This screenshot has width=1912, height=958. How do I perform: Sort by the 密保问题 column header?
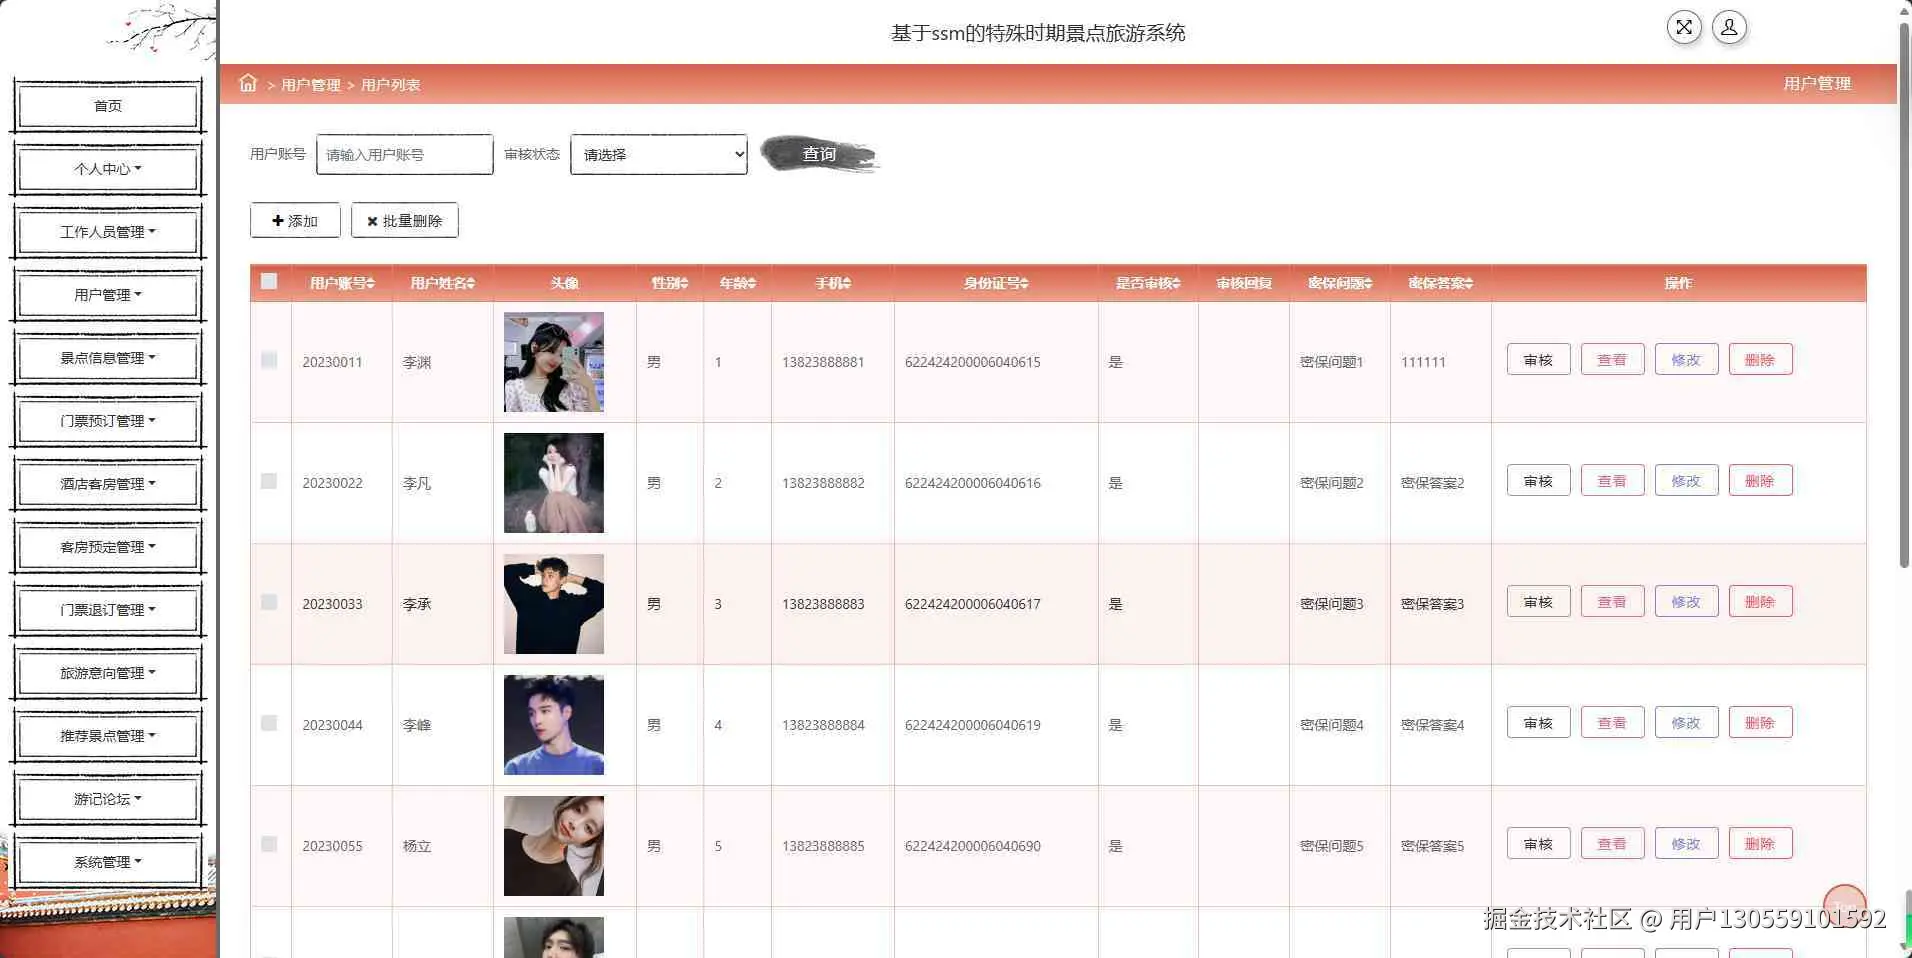click(1340, 283)
